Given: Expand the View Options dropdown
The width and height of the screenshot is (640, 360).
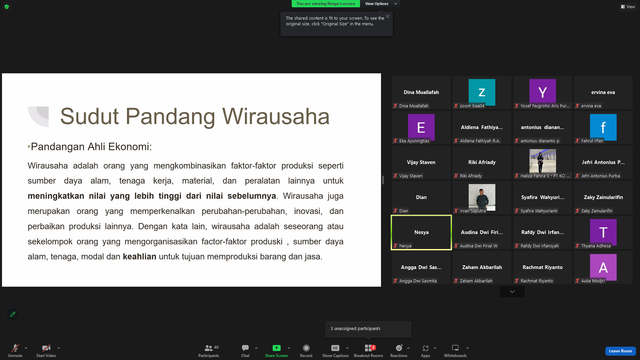Looking at the screenshot, I should pos(380,4).
